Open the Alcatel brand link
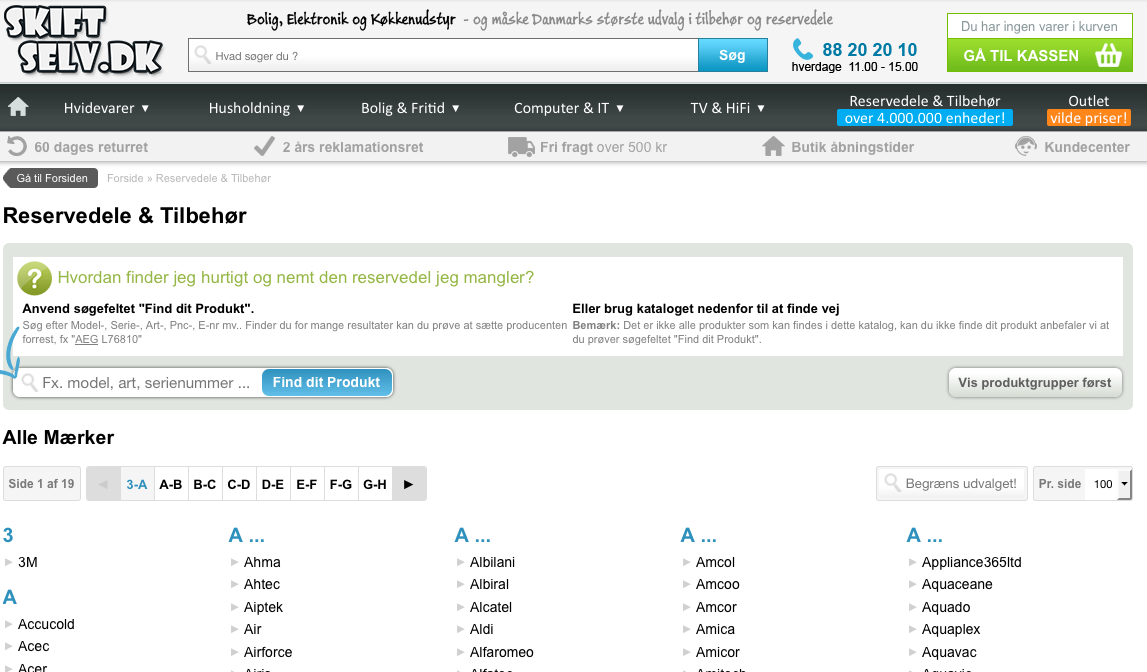 click(490, 607)
